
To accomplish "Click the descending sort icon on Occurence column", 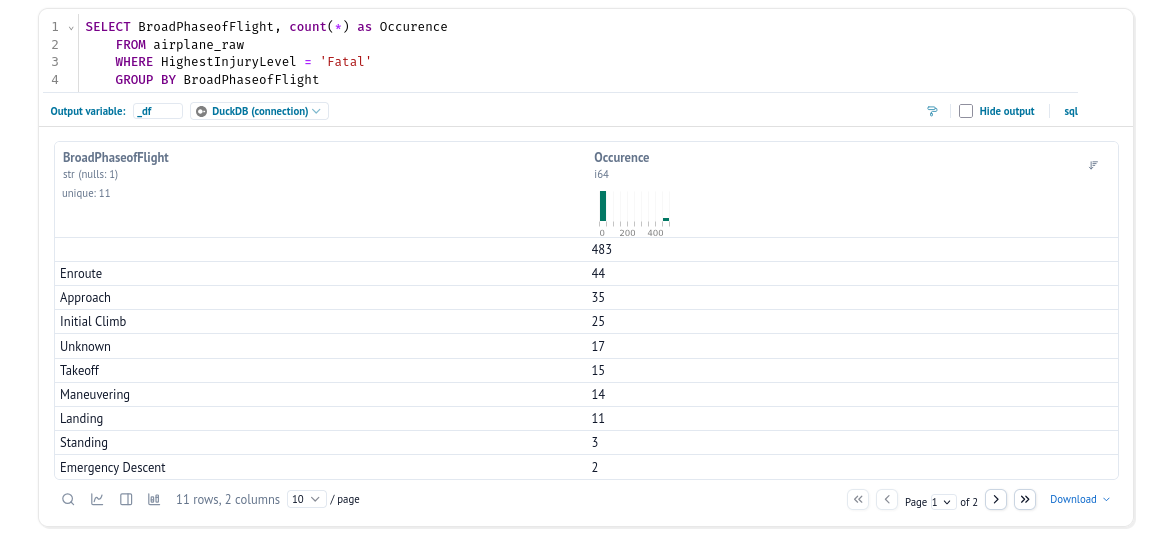I will [1093, 165].
